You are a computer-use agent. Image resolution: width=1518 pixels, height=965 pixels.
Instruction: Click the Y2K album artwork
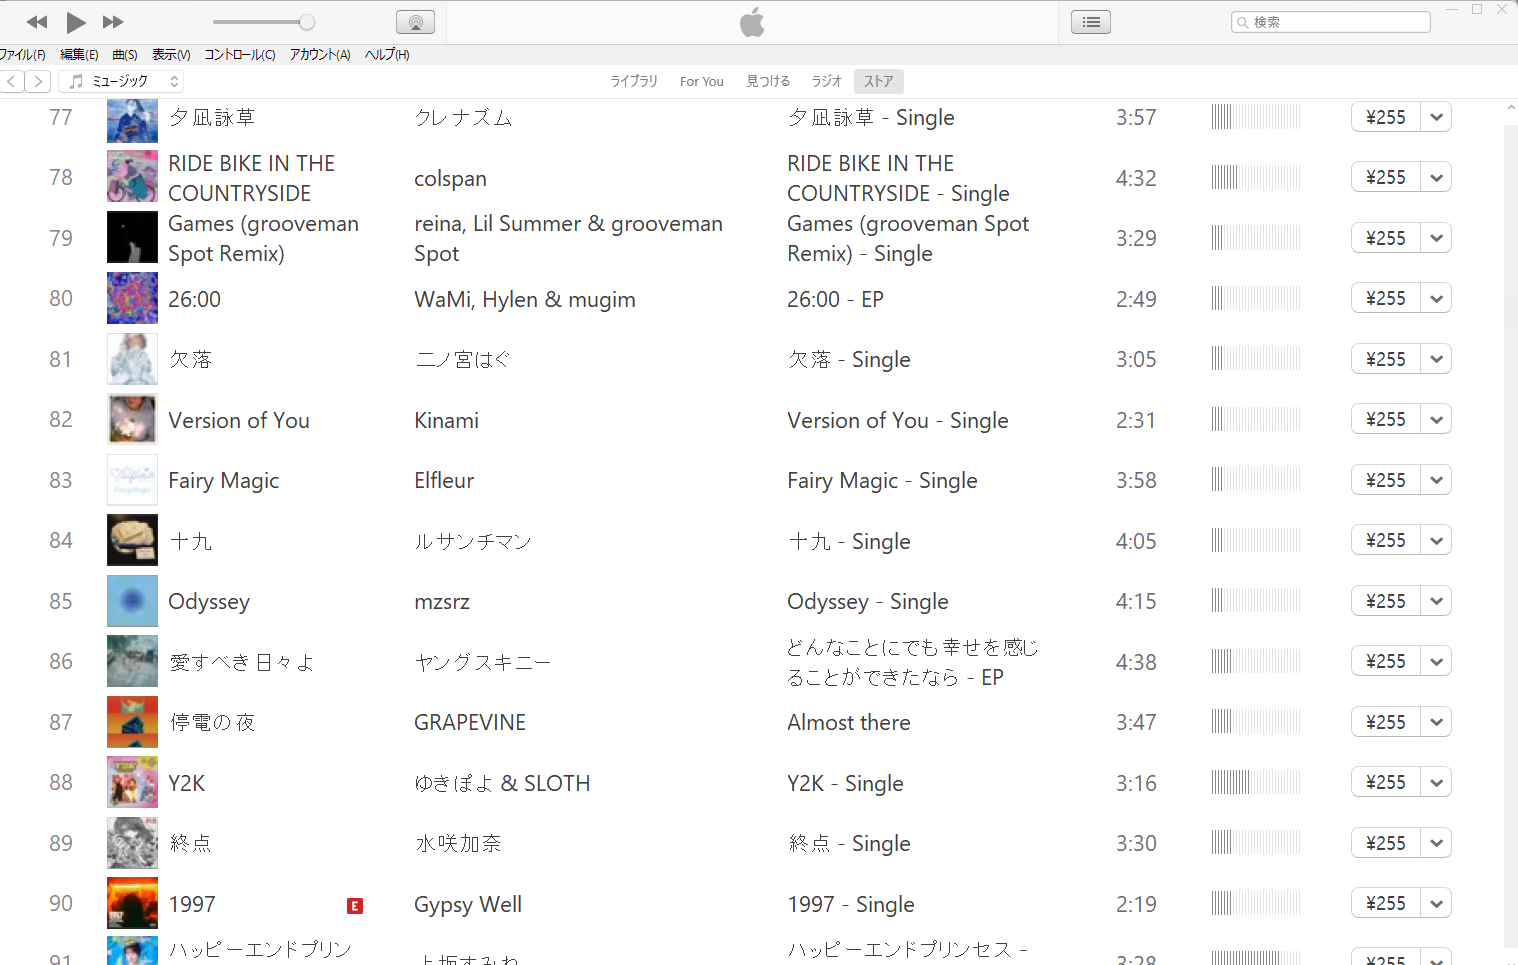tap(132, 782)
